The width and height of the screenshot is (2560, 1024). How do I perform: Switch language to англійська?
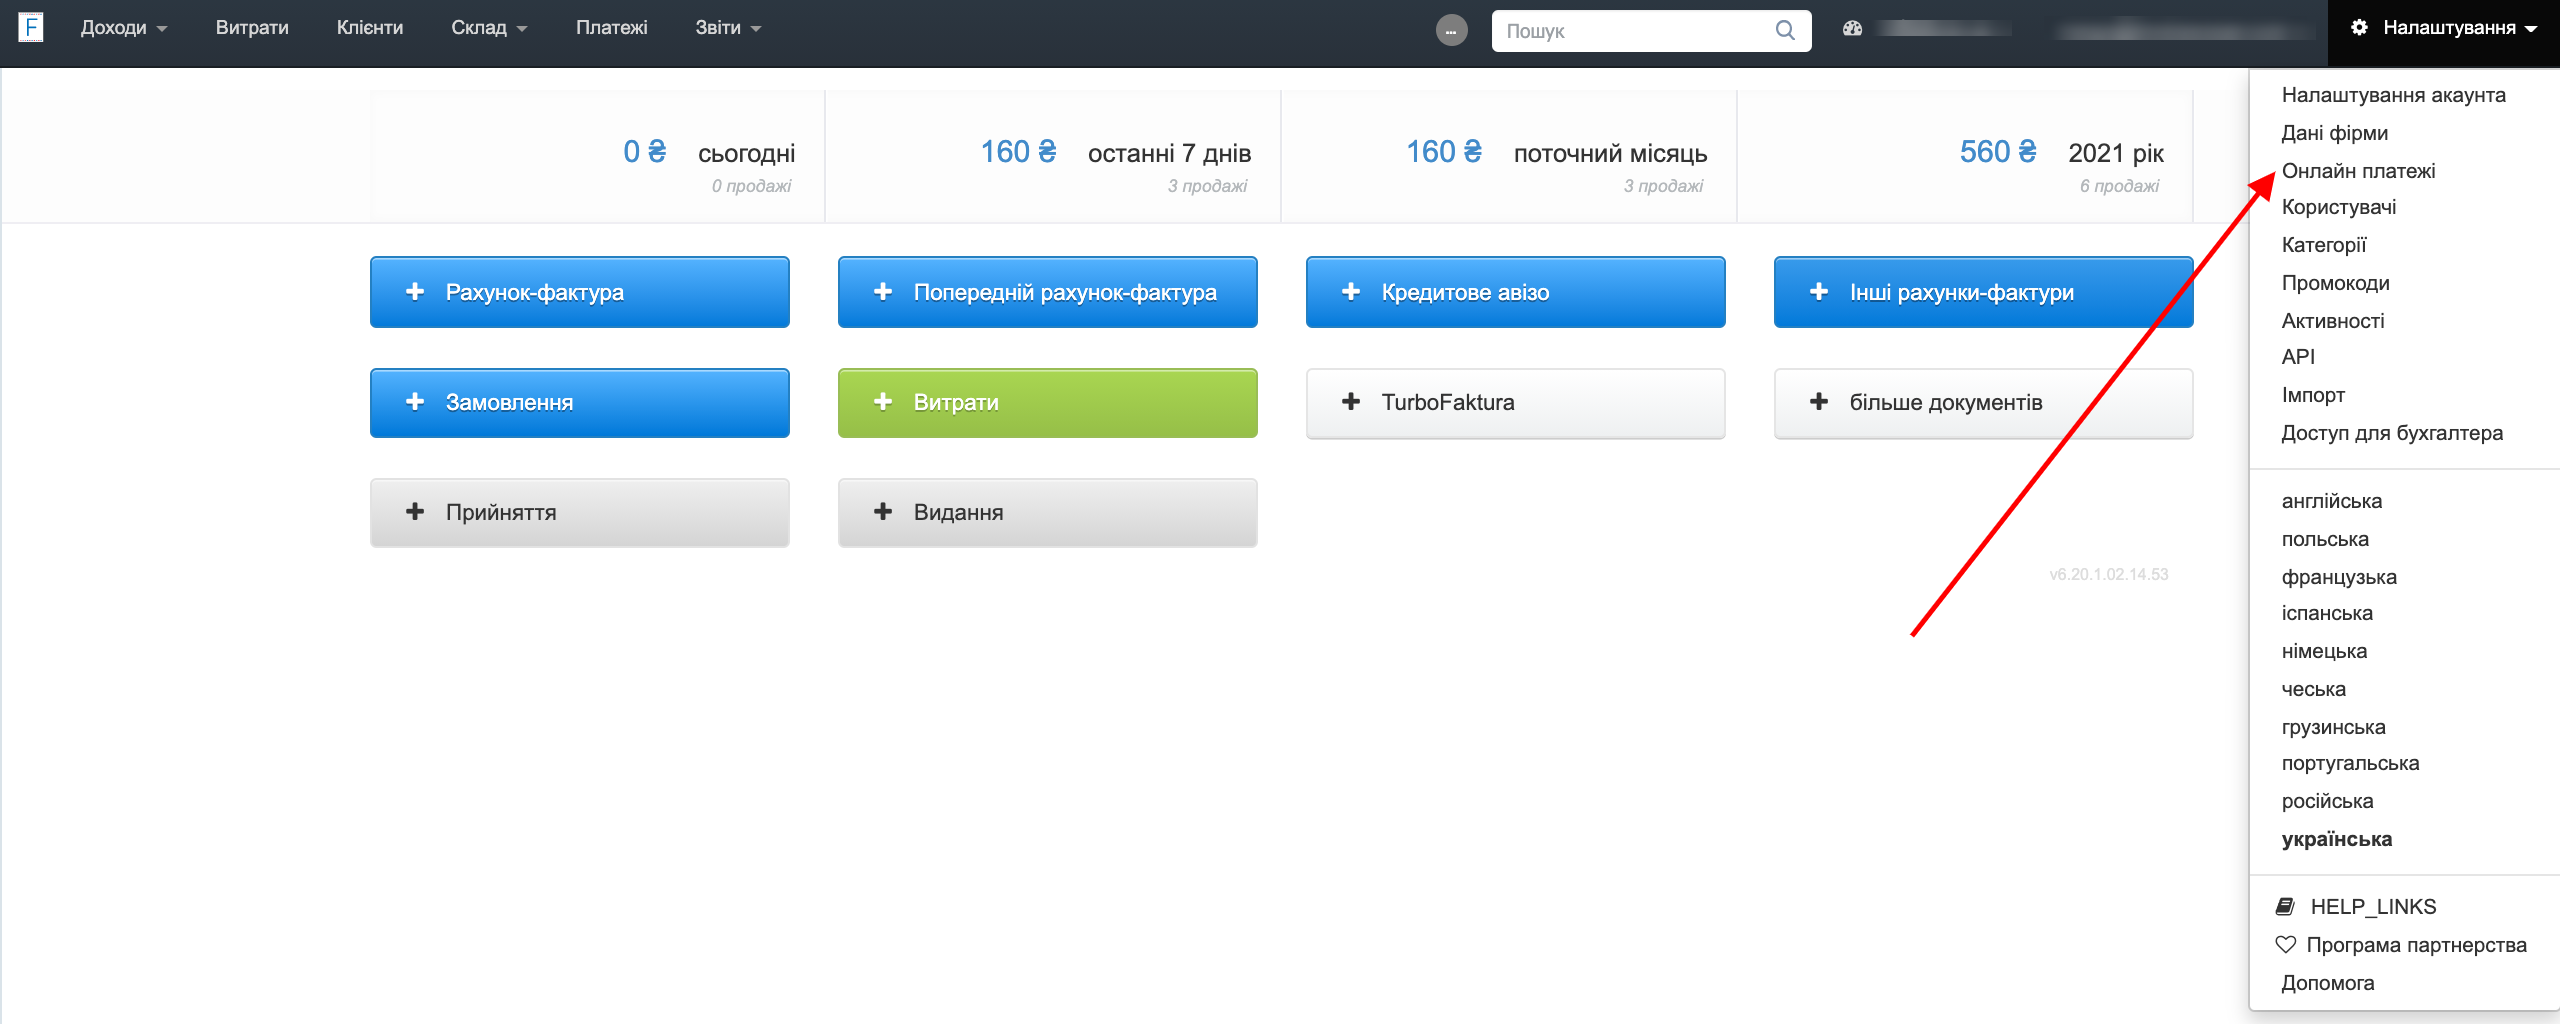point(2332,500)
